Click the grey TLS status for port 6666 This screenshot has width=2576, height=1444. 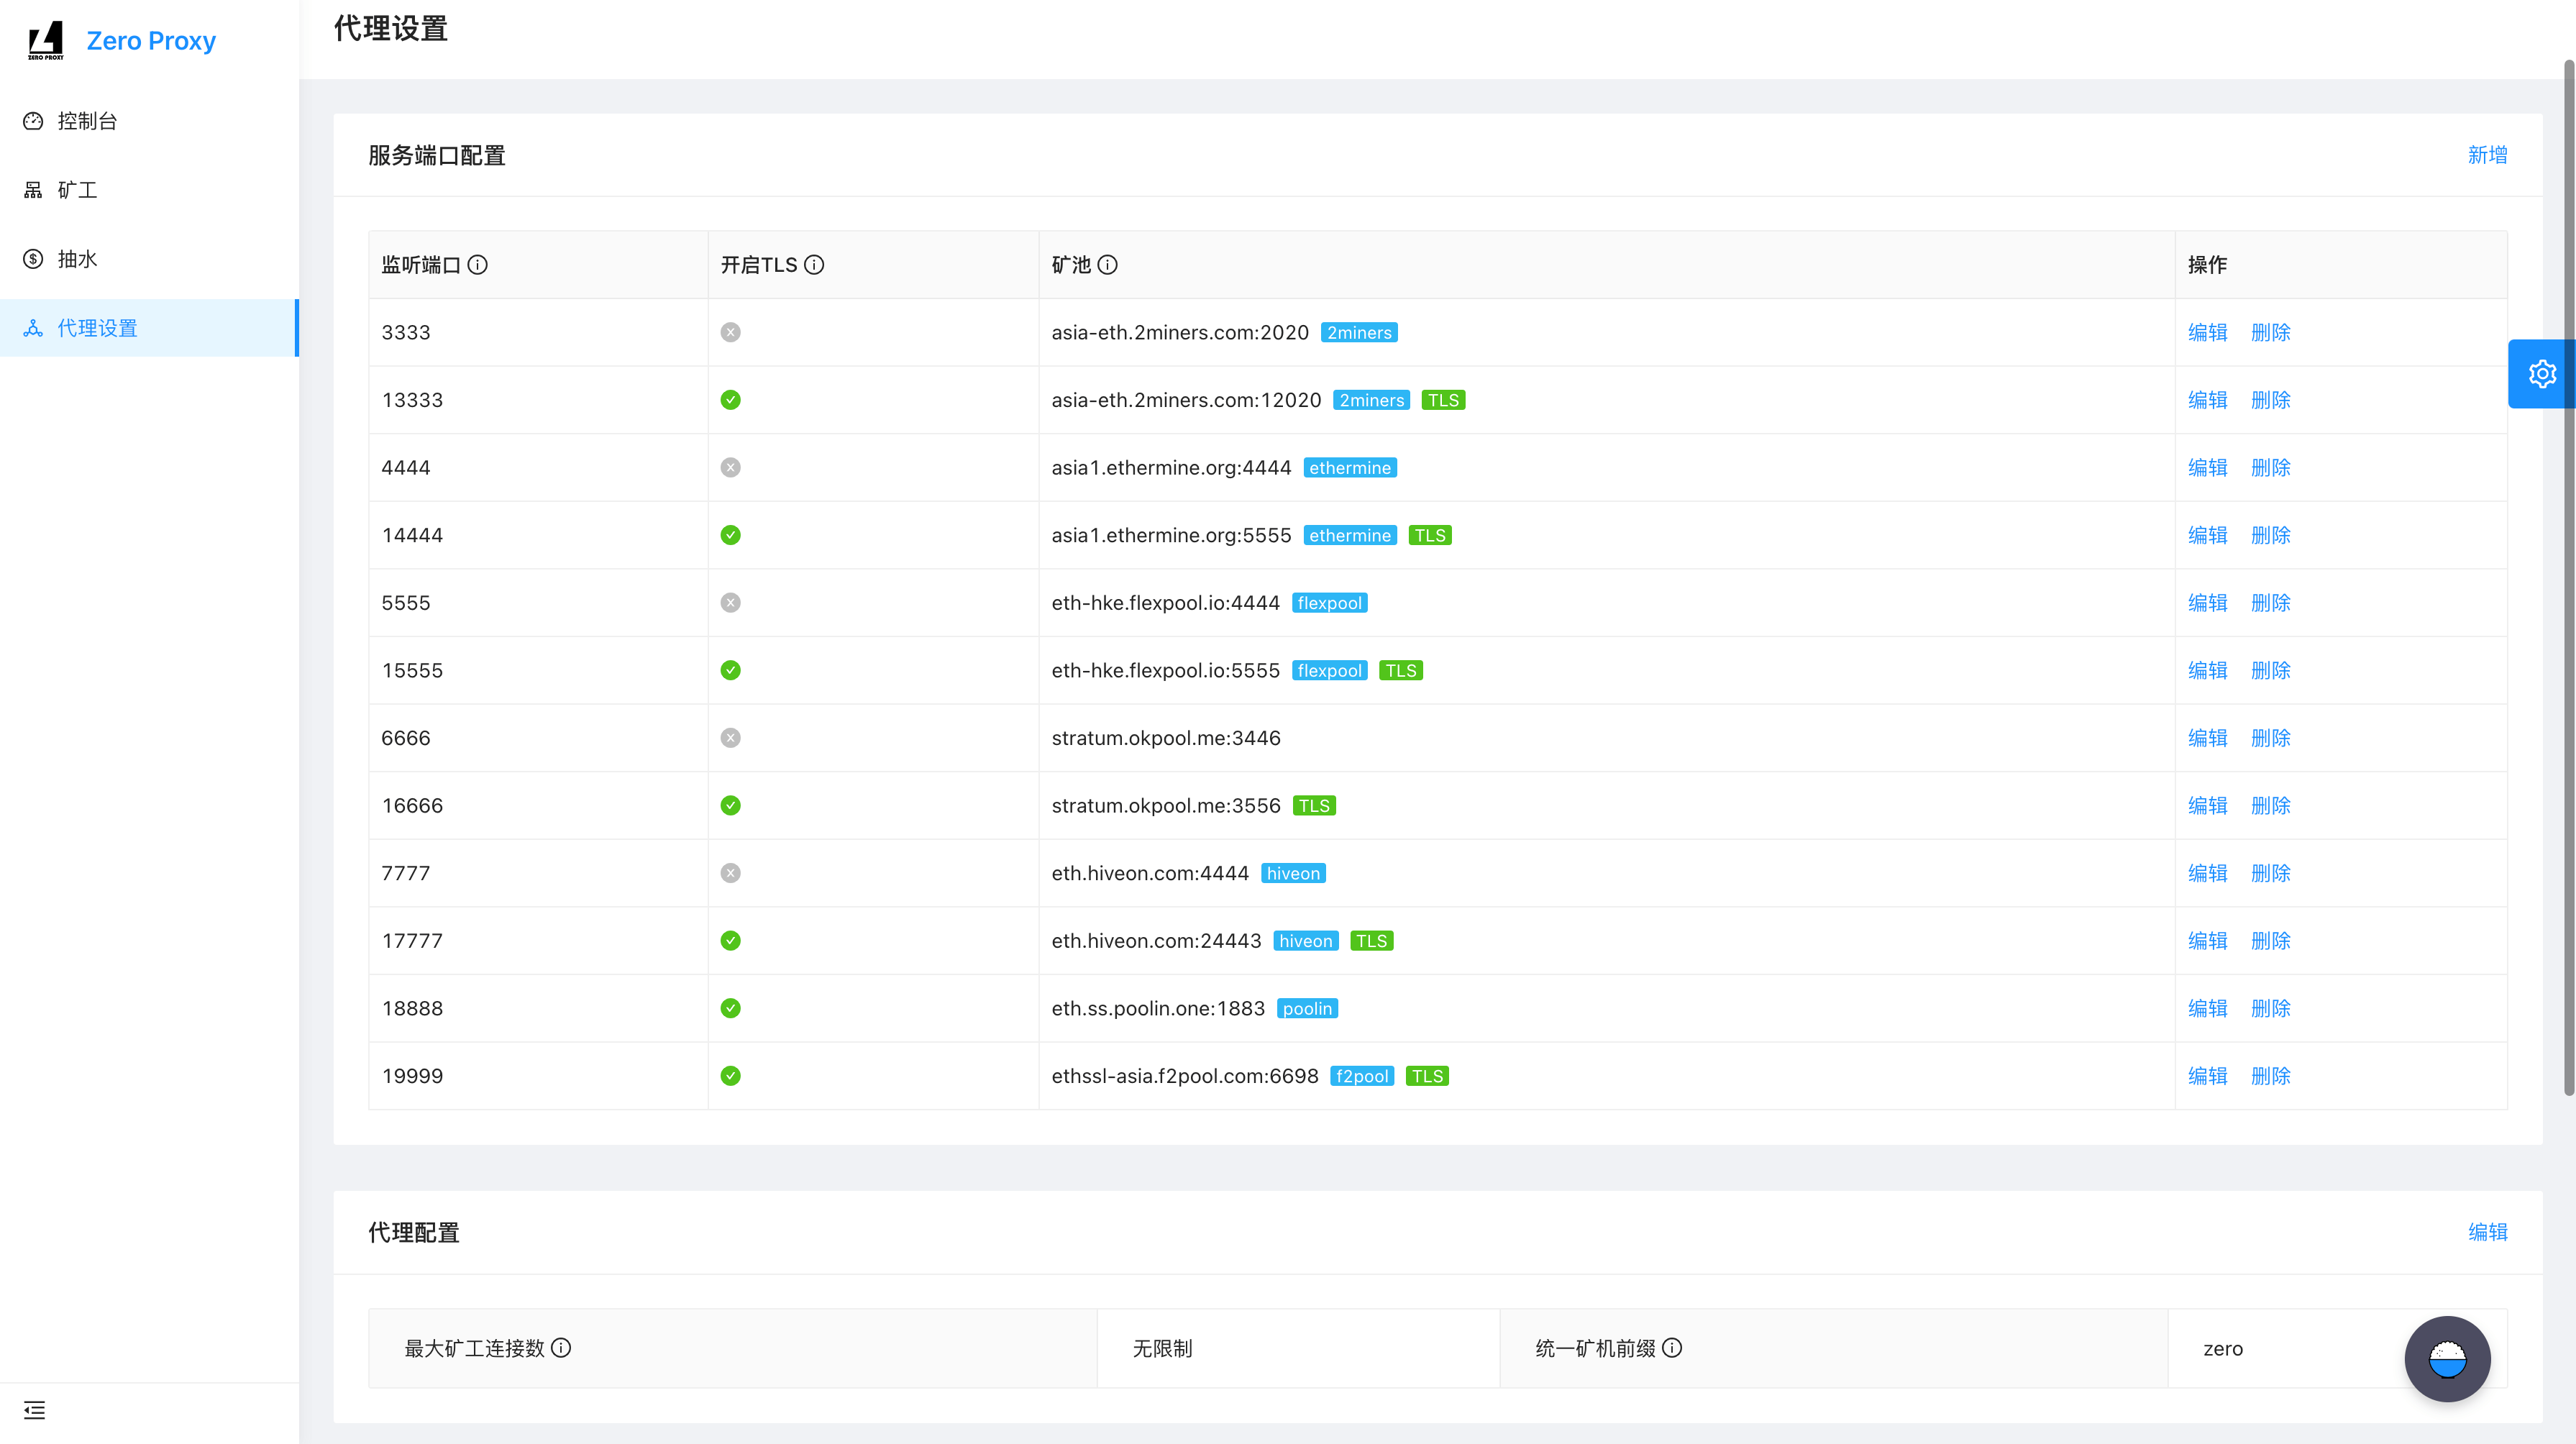(x=730, y=738)
